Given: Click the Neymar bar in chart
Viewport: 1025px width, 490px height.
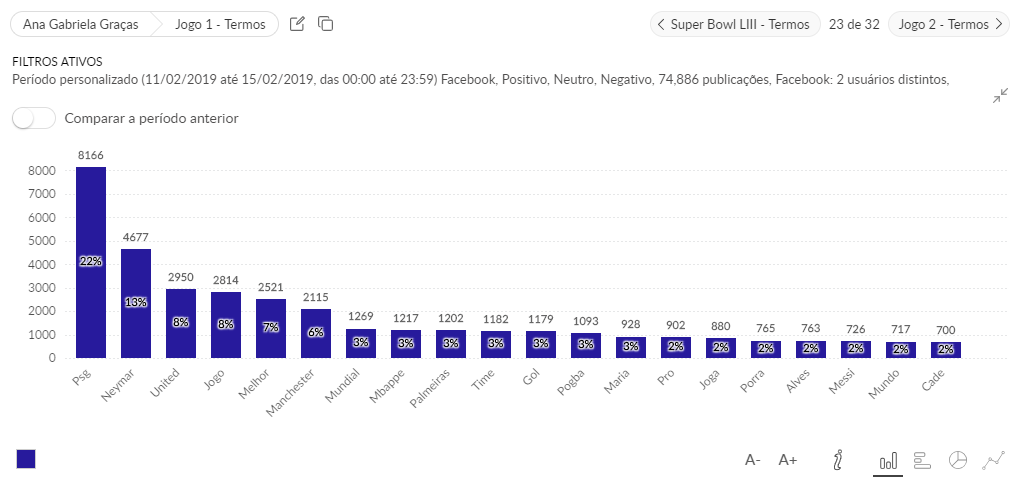Looking at the screenshot, I should [x=136, y=303].
